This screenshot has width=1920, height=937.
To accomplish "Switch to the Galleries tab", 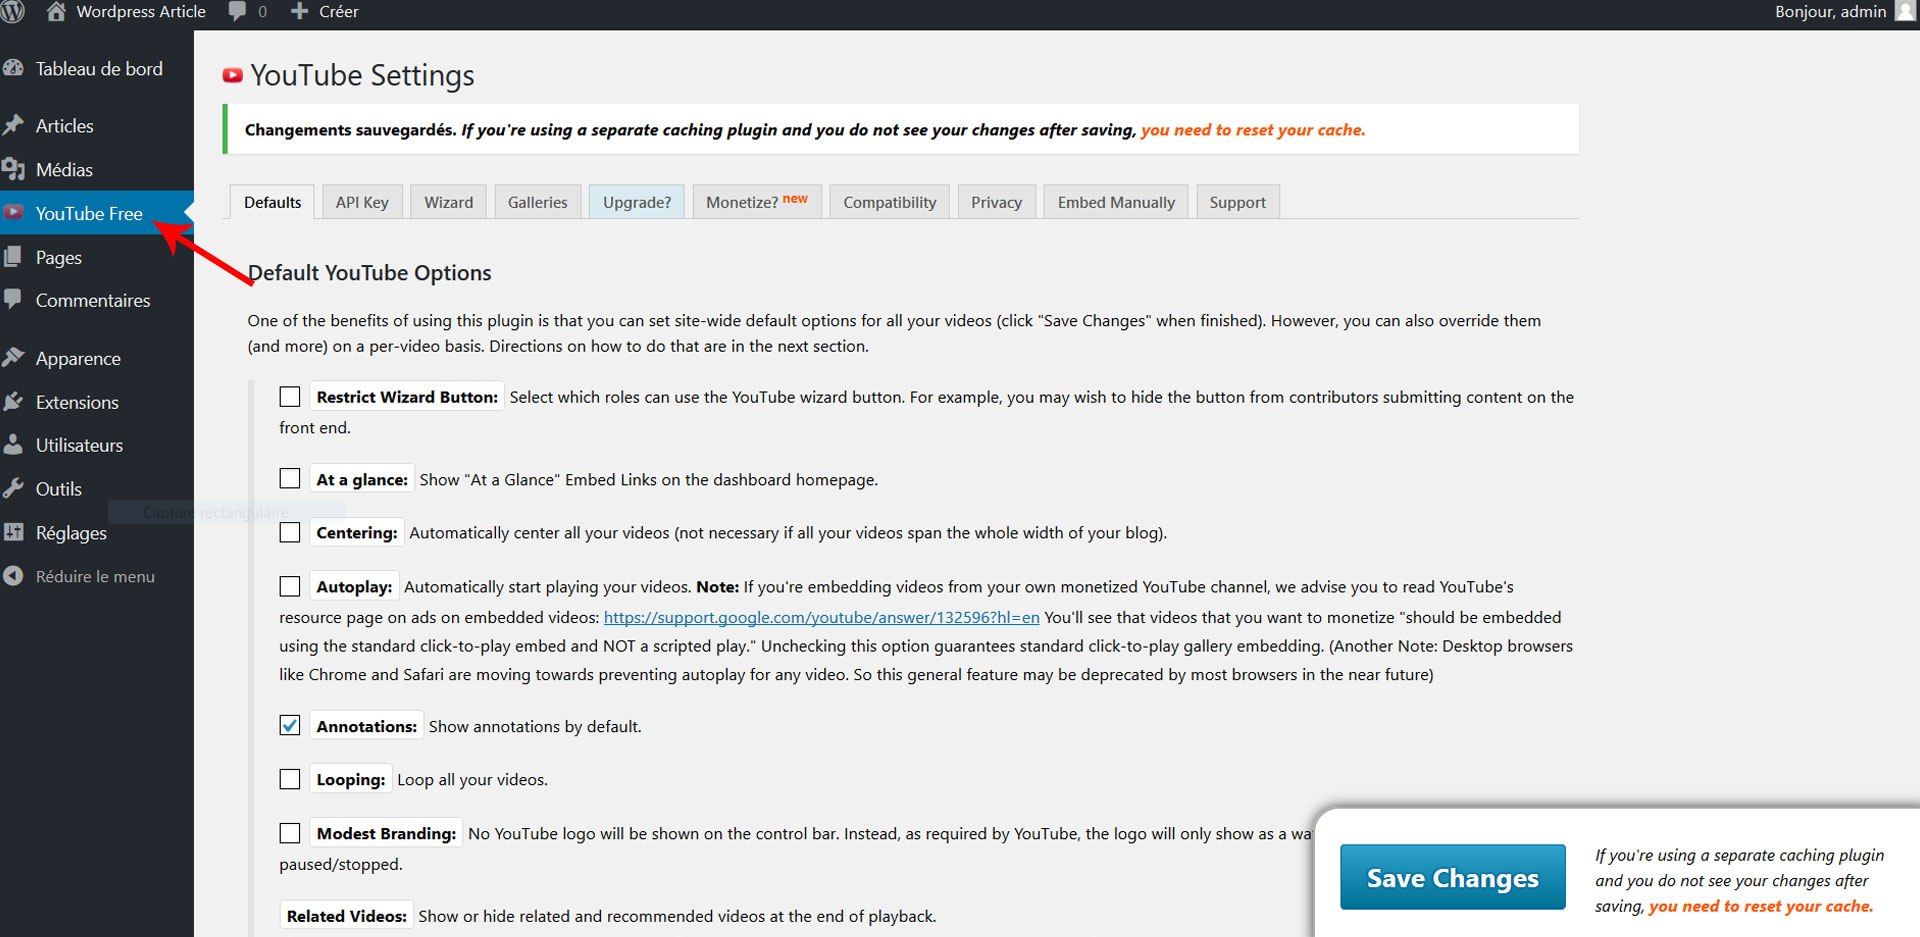I will pyautogui.click(x=537, y=202).
